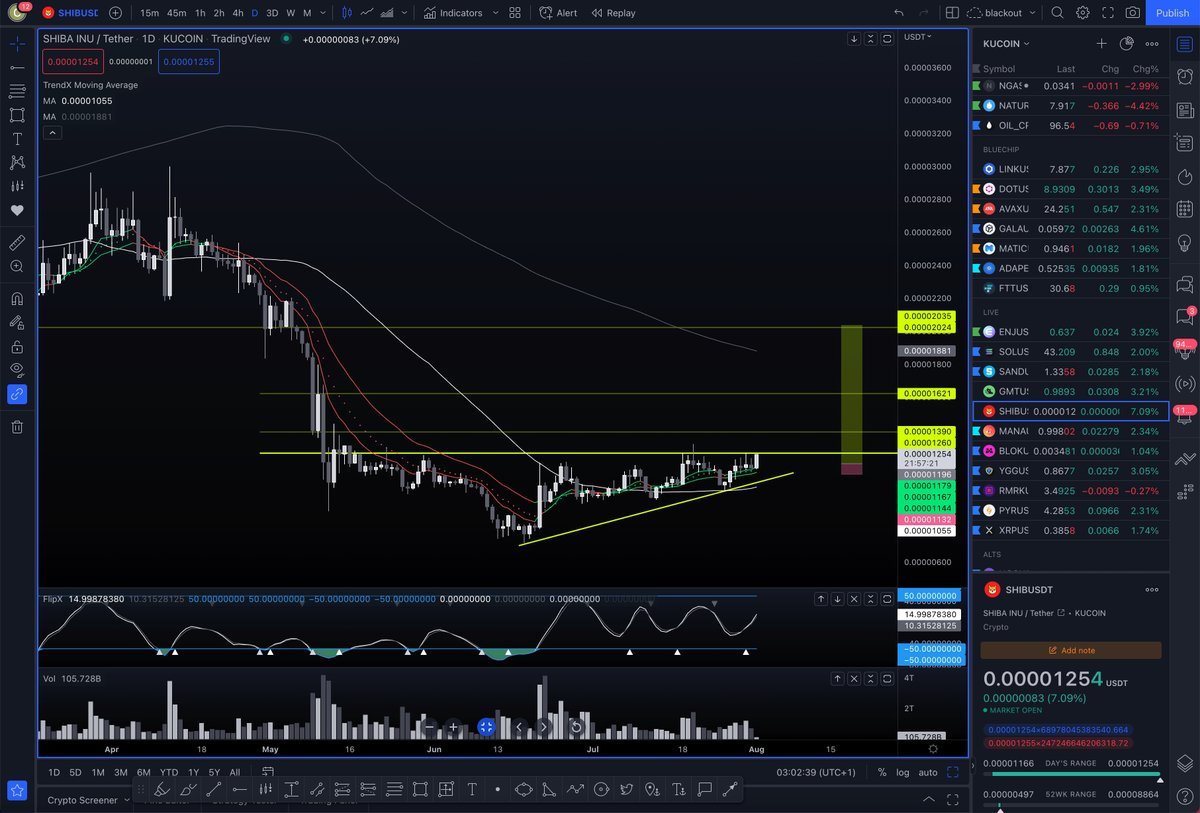This screenshot has height=813, width=1200.
Task: Select area chart style
Action: pyautogui.click(x=389, y=13)
